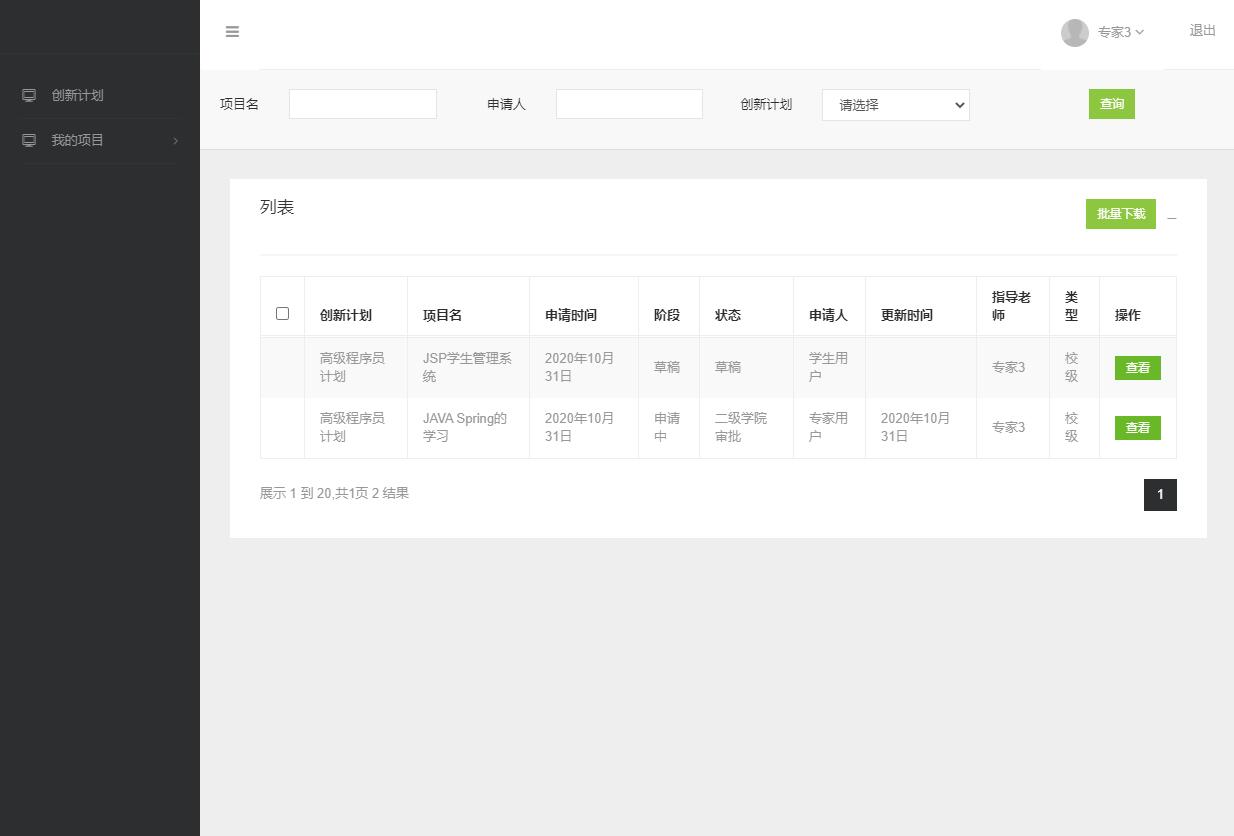
Task: Click the minimize dash near 批量下载
Action: (1171, 218)
